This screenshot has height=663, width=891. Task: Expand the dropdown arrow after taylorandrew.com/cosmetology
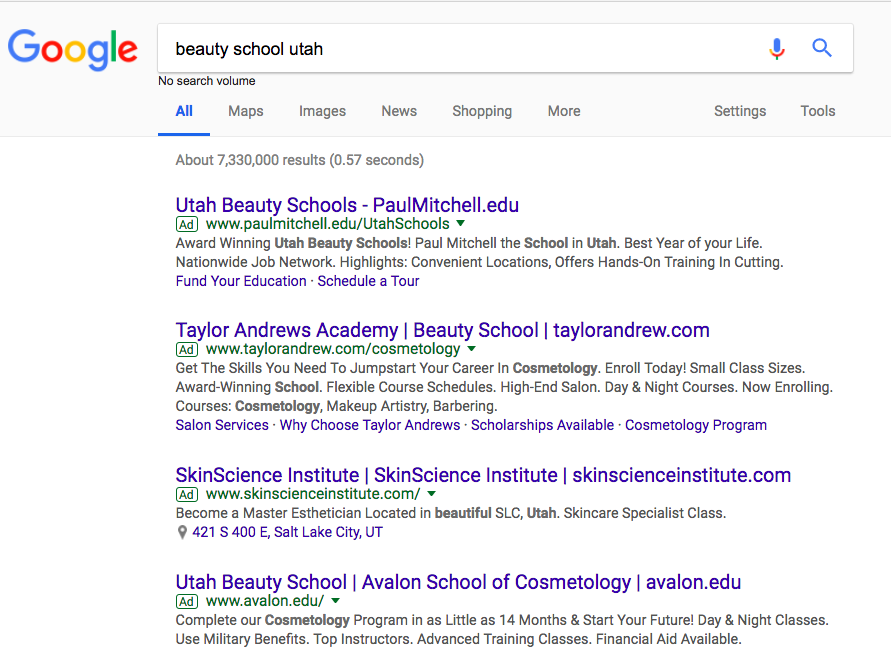[472, 348]
